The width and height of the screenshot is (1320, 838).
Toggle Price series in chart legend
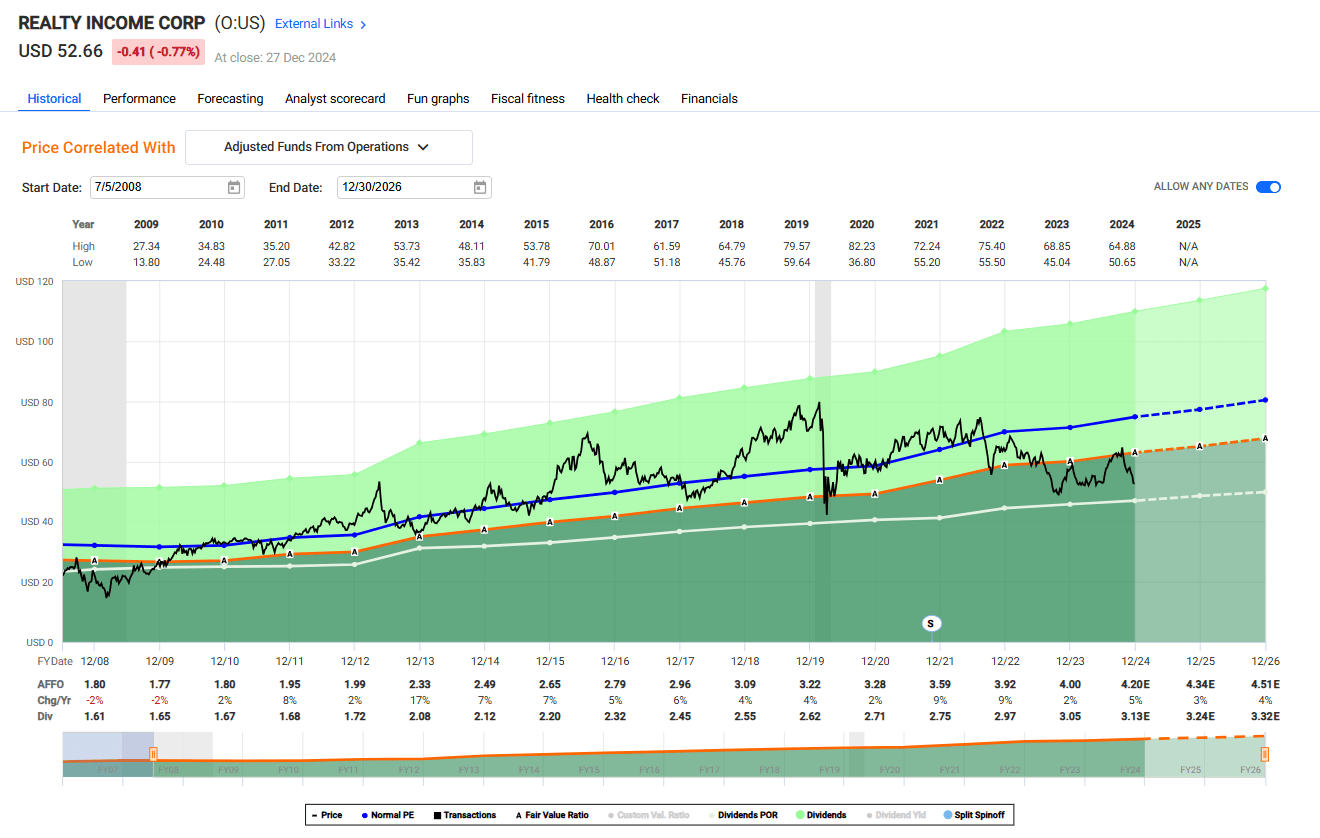click(326, 815)
